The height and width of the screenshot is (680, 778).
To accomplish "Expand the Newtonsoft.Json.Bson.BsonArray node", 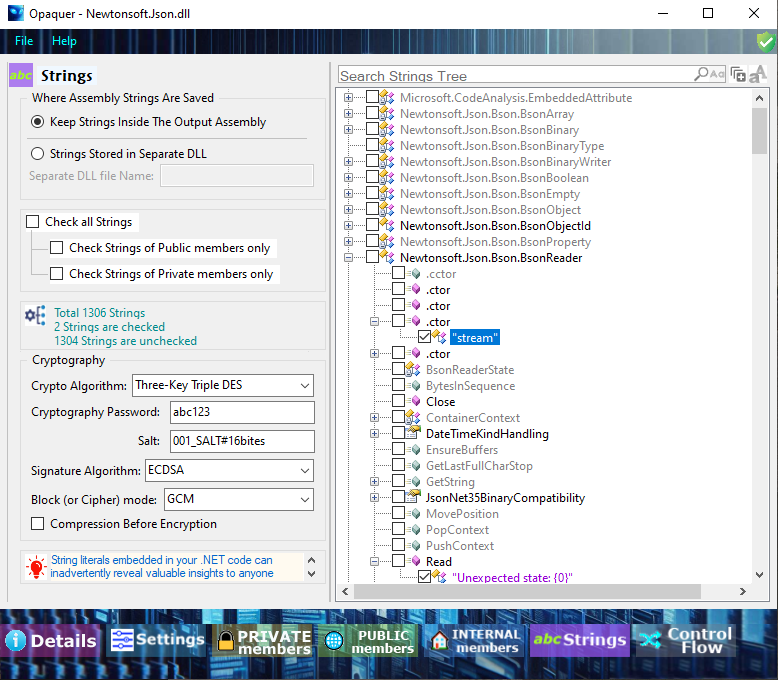I will 348,114.
